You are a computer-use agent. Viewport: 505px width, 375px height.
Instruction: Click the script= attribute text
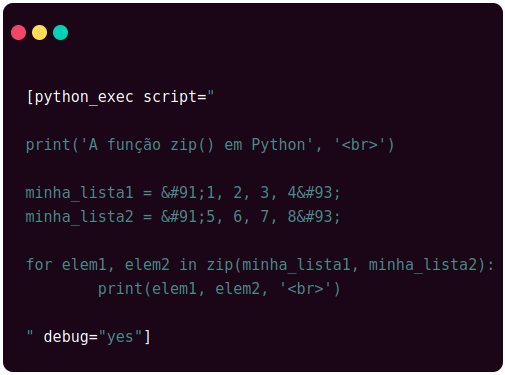pos(175,97)
